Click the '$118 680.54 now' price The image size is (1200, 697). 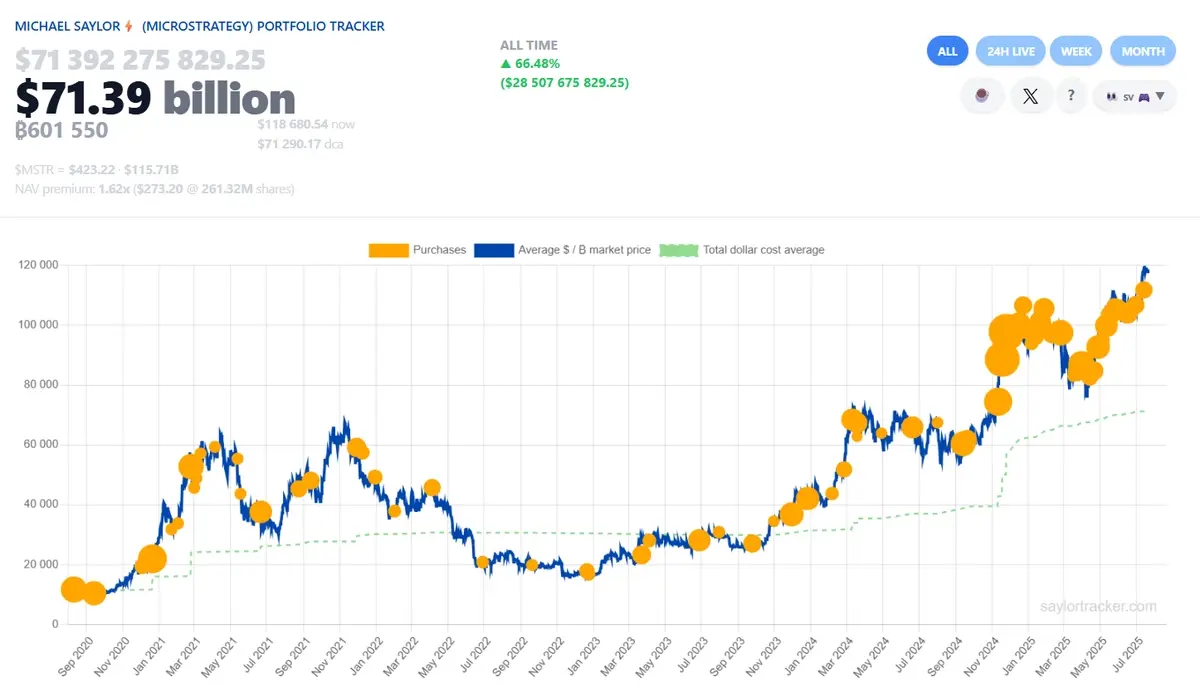coord(306,125)
